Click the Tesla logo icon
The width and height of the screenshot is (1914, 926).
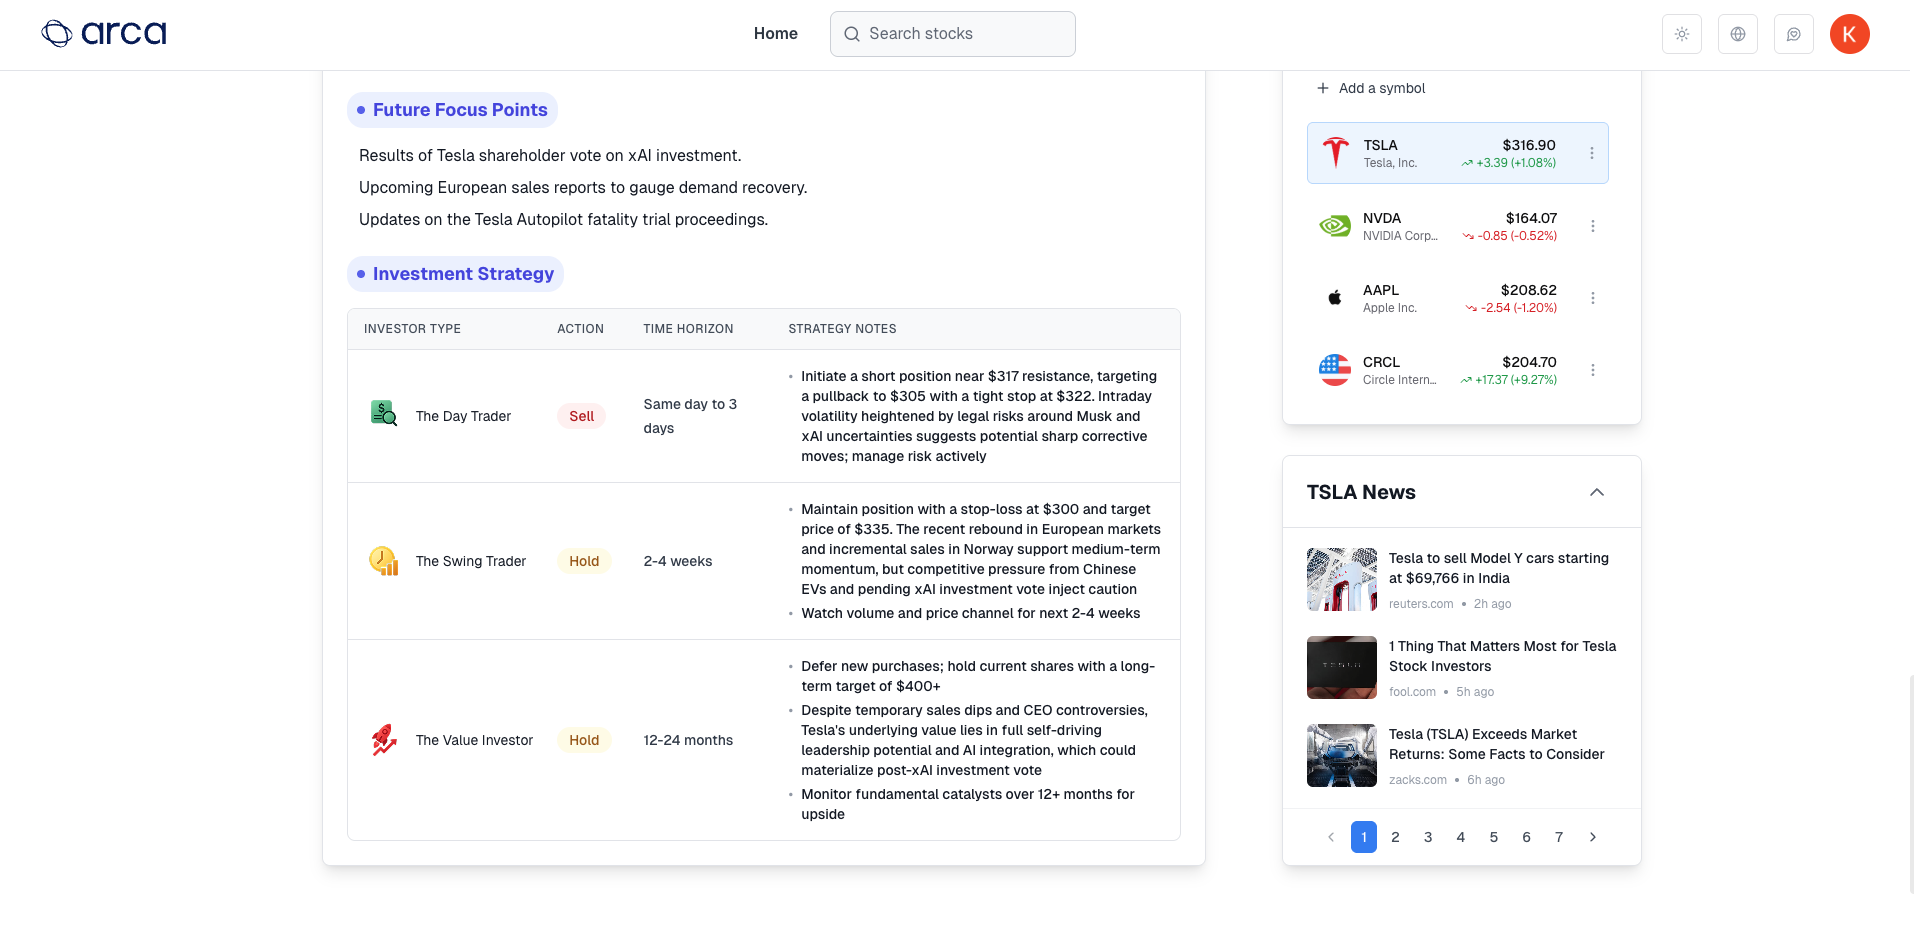(1335, 153)
